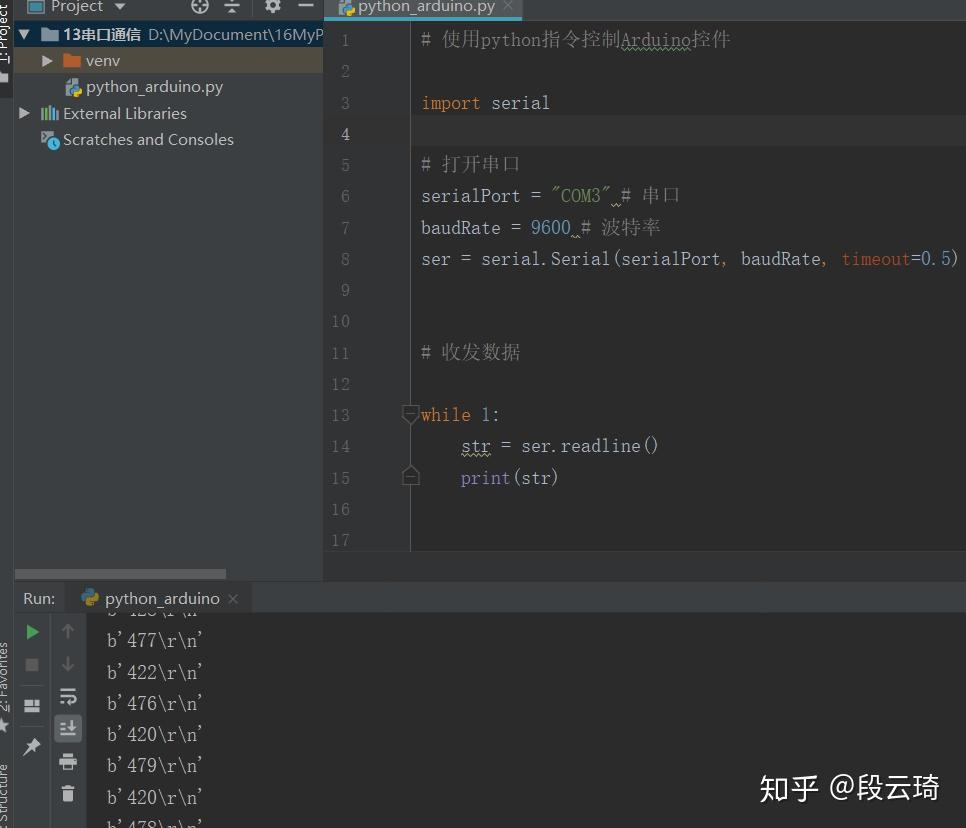Screen dimensions: 966x828
Task: Clear all output in the Run console
Action: (67, 793)
